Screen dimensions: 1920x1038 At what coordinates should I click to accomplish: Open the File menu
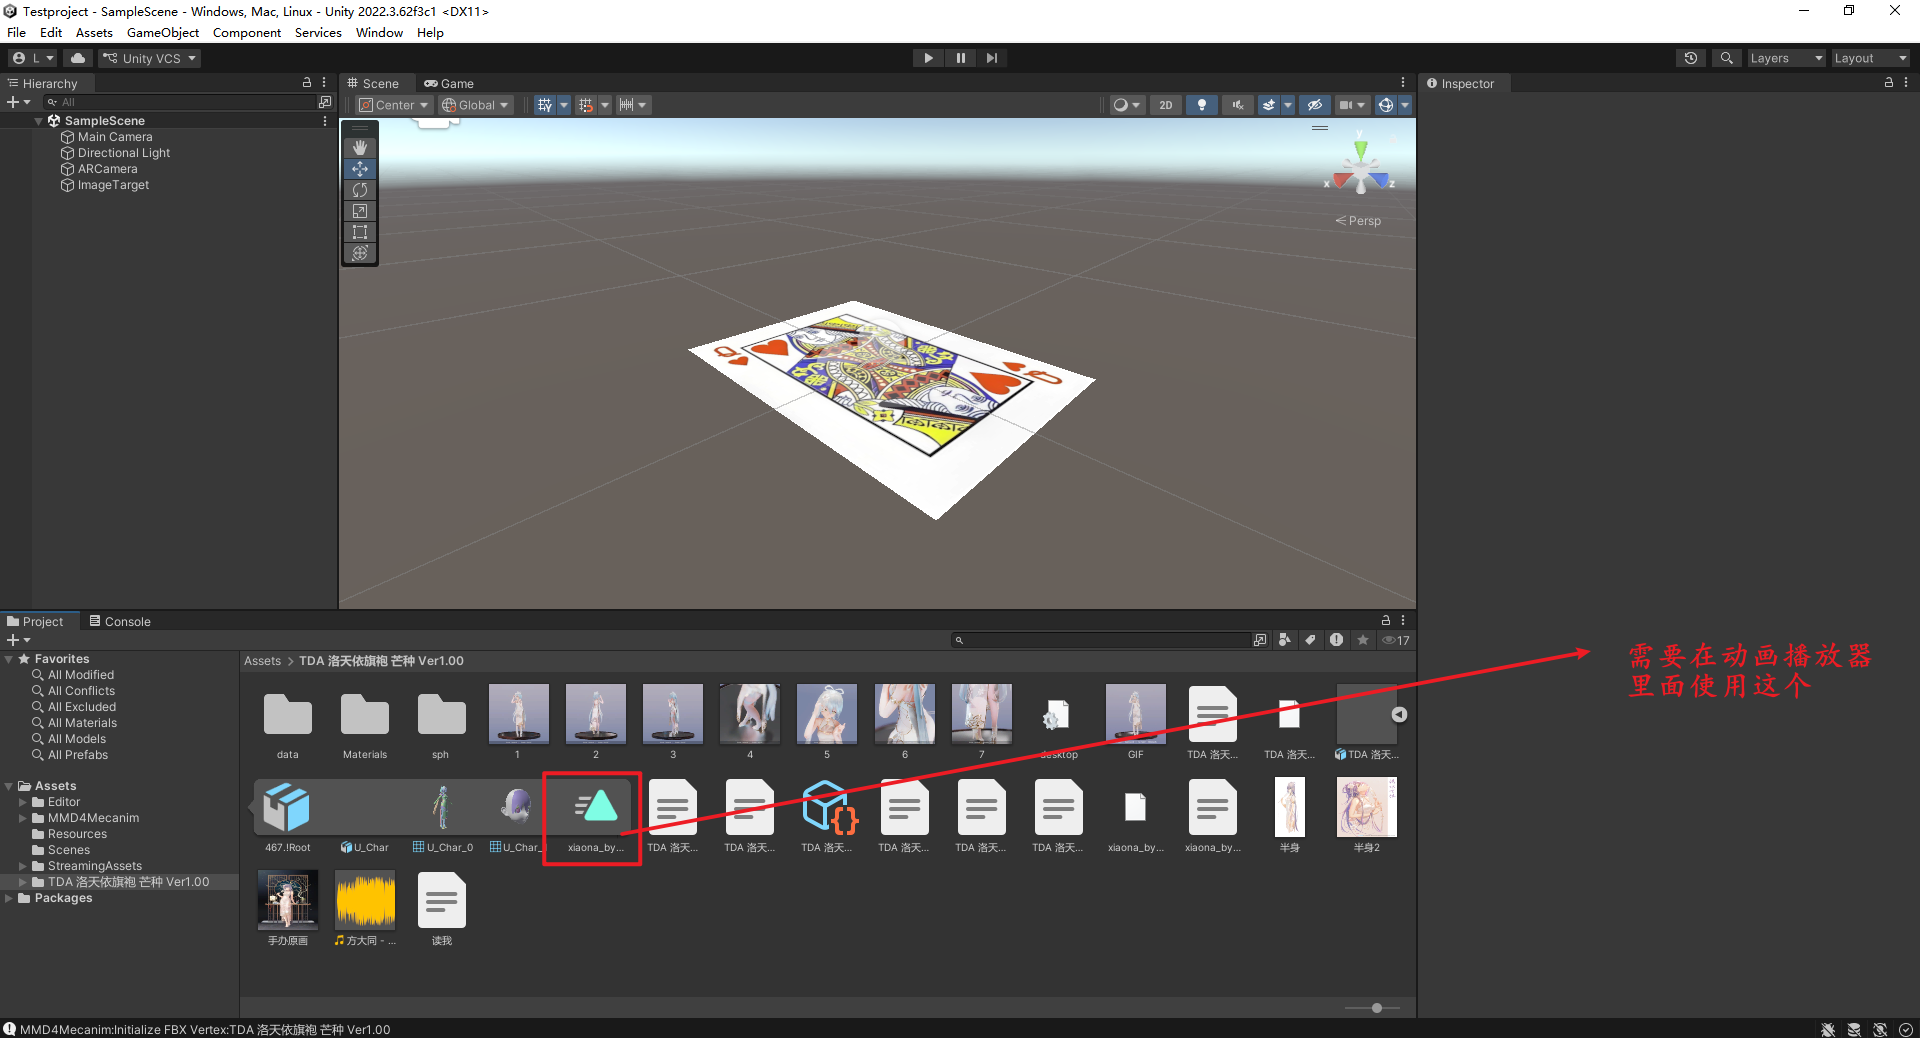point(16,33)
